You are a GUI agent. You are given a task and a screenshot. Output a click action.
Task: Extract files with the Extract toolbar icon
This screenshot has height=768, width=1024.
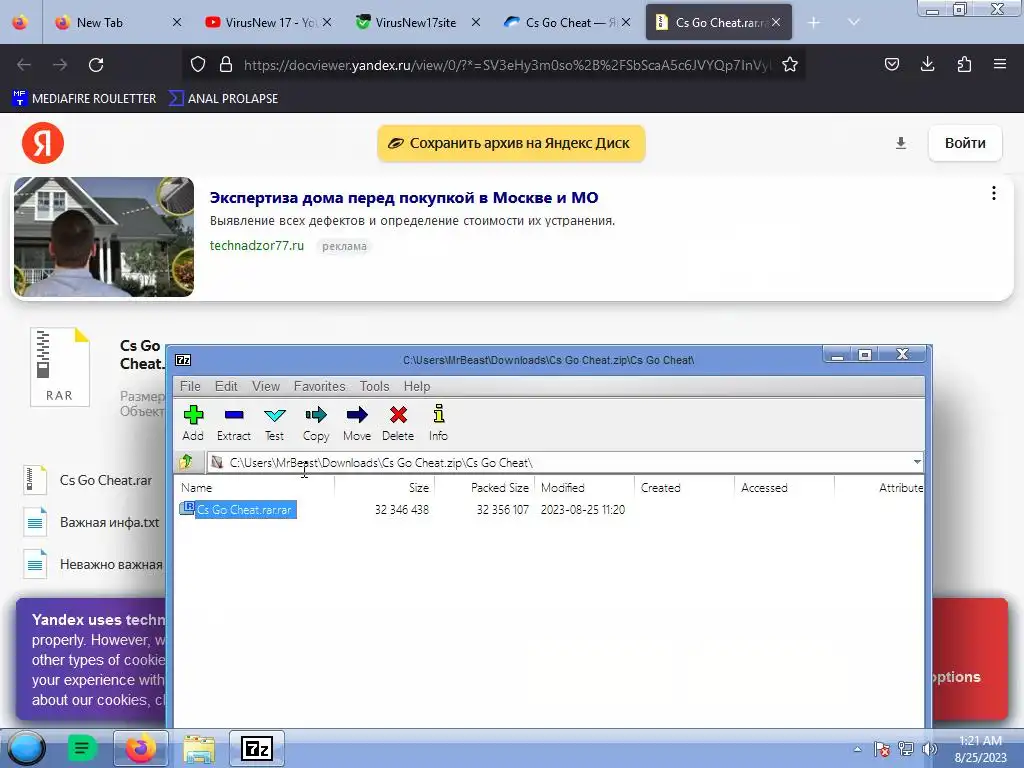coord(234,423)
